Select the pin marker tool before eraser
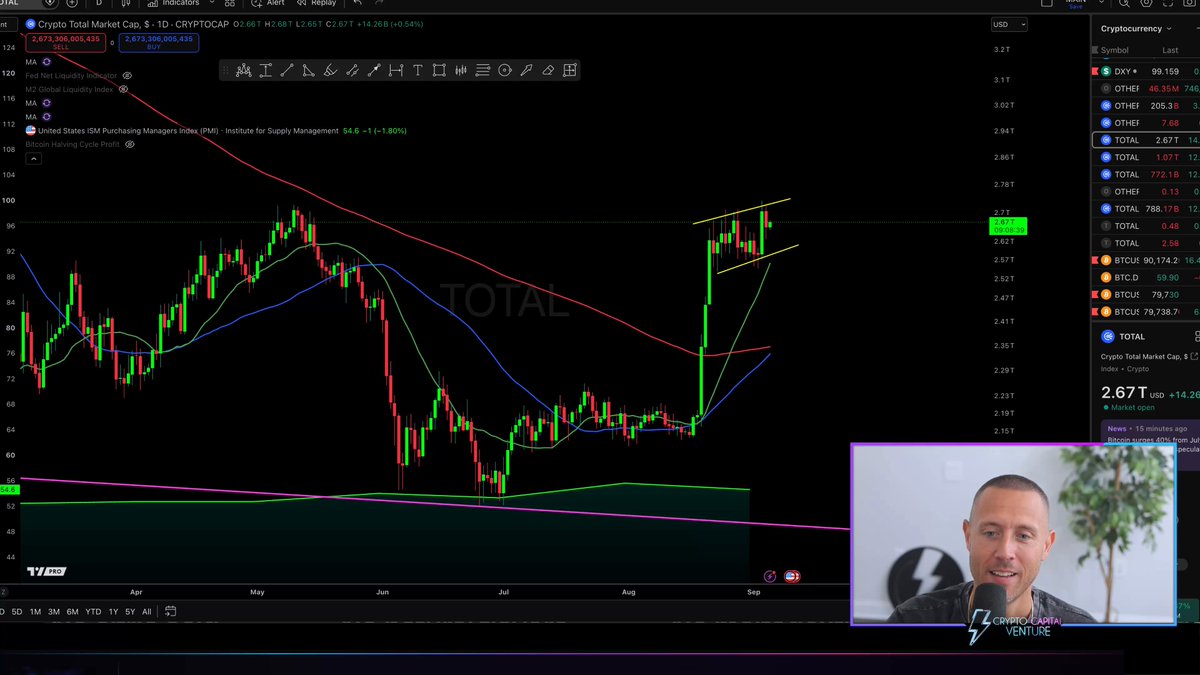Image resolution: width=1200 pixels, height=675 pixels. (526, 70)
